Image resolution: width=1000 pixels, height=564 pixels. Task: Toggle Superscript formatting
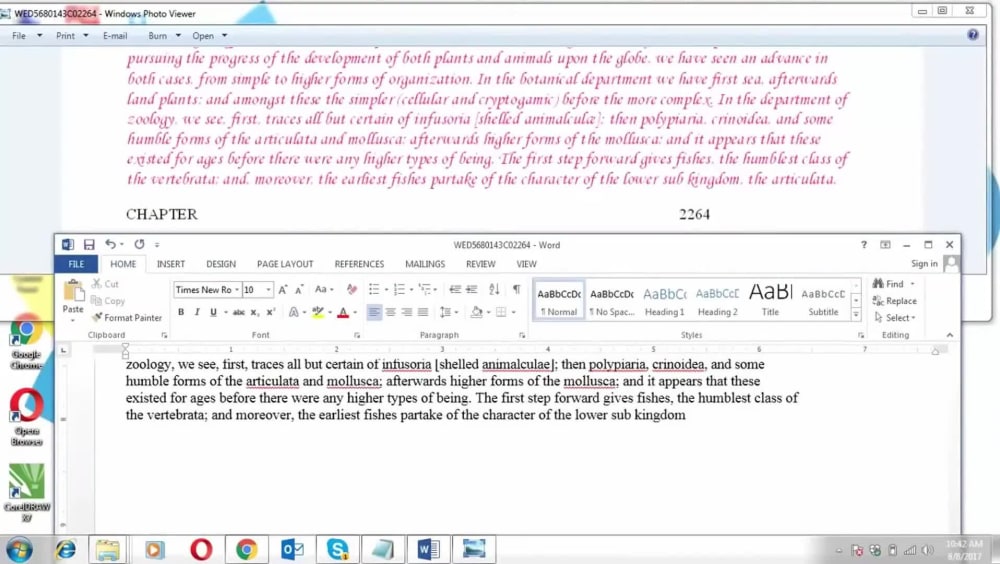coord(270,312)
